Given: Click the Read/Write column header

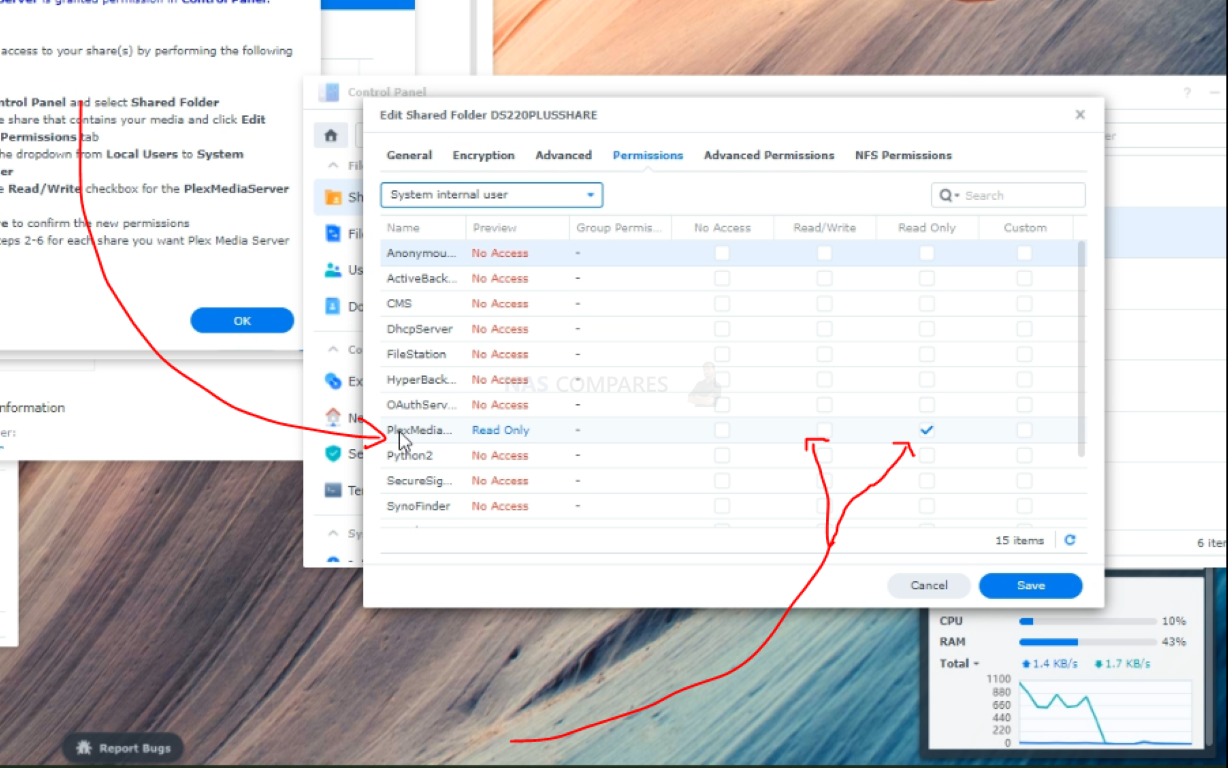Looking at the screenshot, I should [825, 228].
